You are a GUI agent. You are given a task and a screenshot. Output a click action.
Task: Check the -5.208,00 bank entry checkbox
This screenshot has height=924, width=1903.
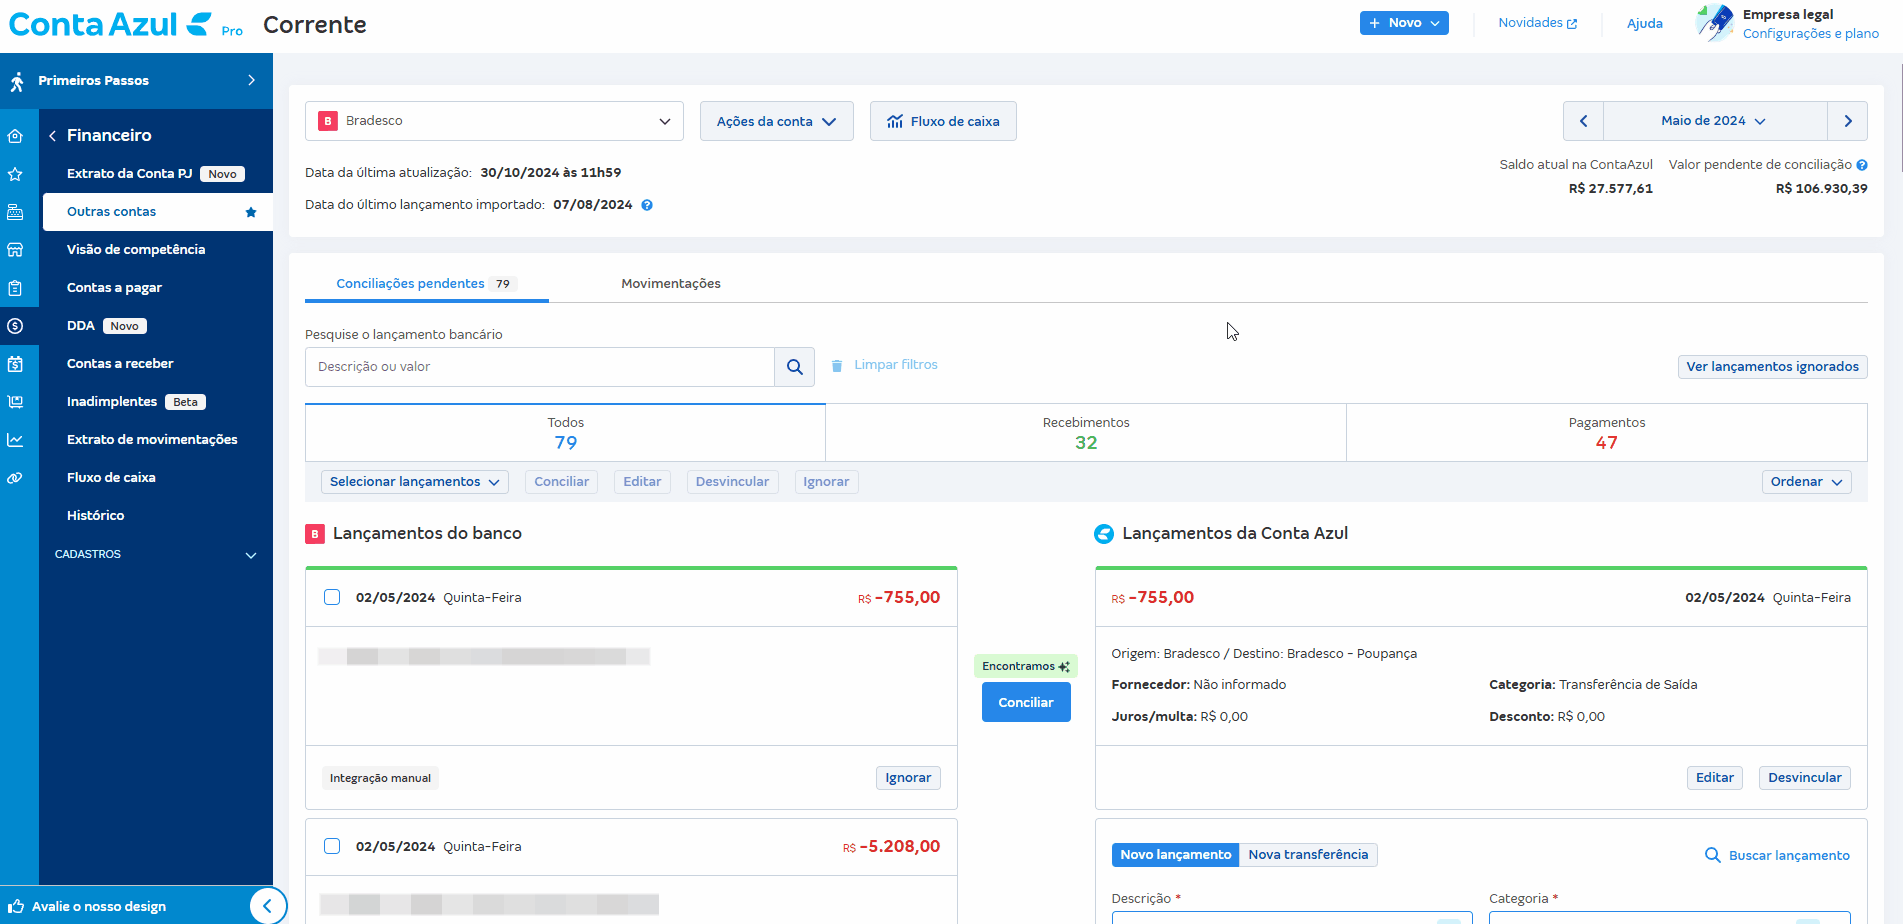pos(332,847)
